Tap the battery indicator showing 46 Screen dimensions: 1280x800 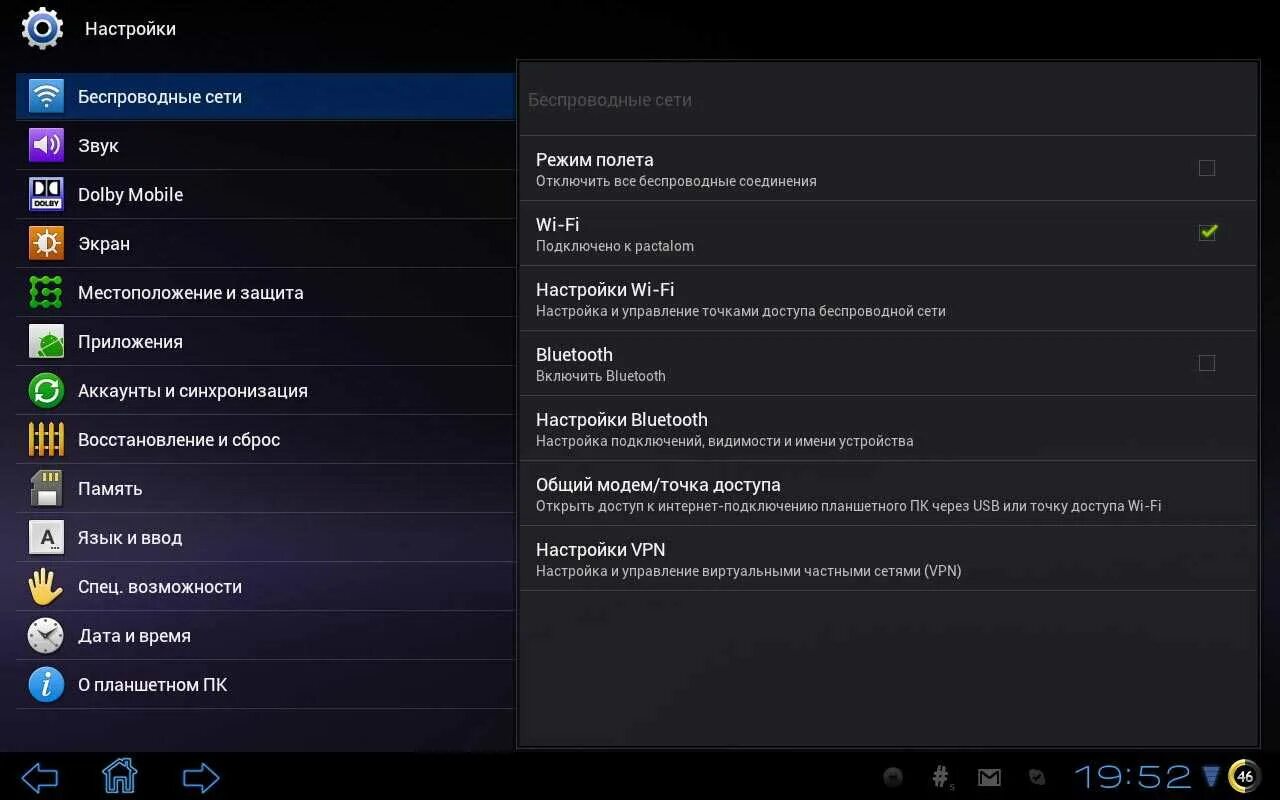1244,776
